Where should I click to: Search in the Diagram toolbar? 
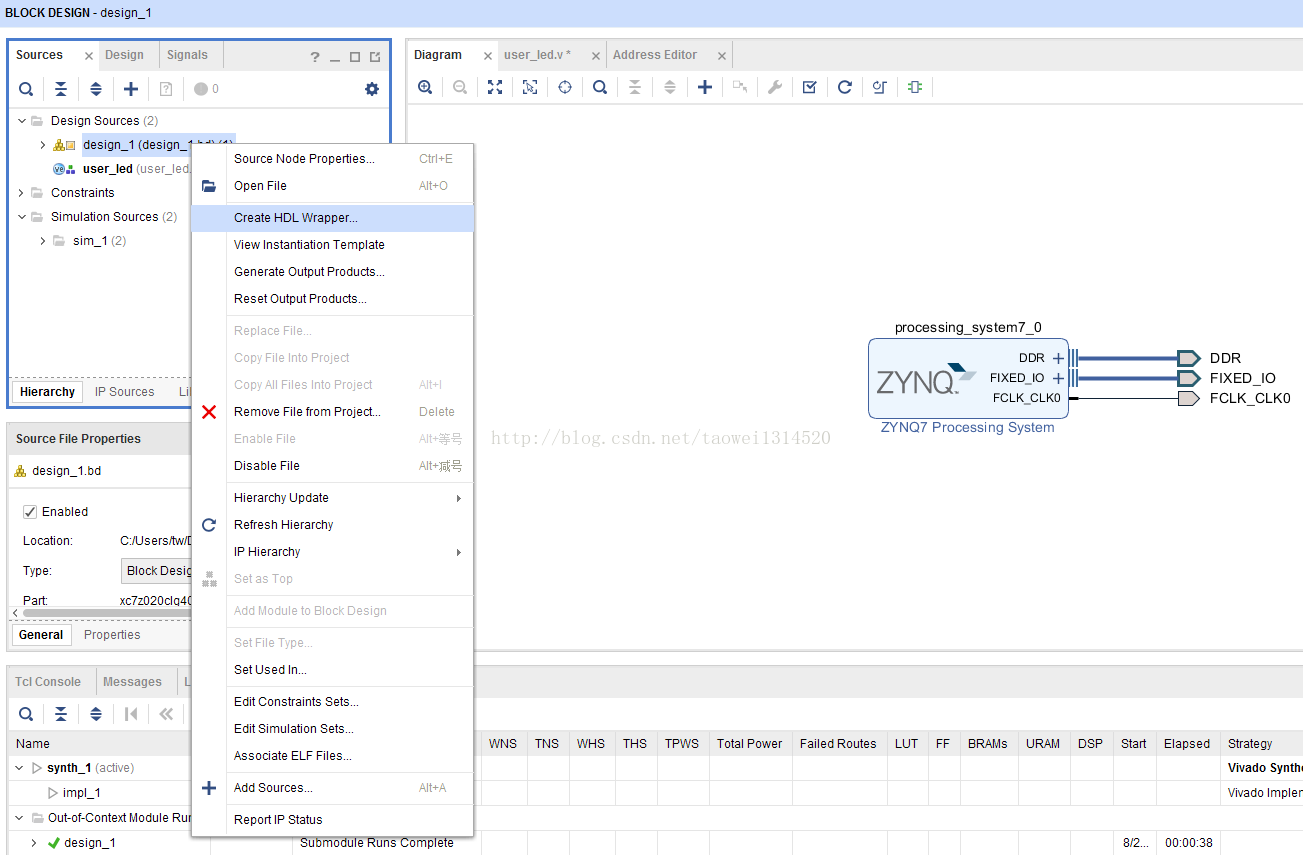coord(600,87)
